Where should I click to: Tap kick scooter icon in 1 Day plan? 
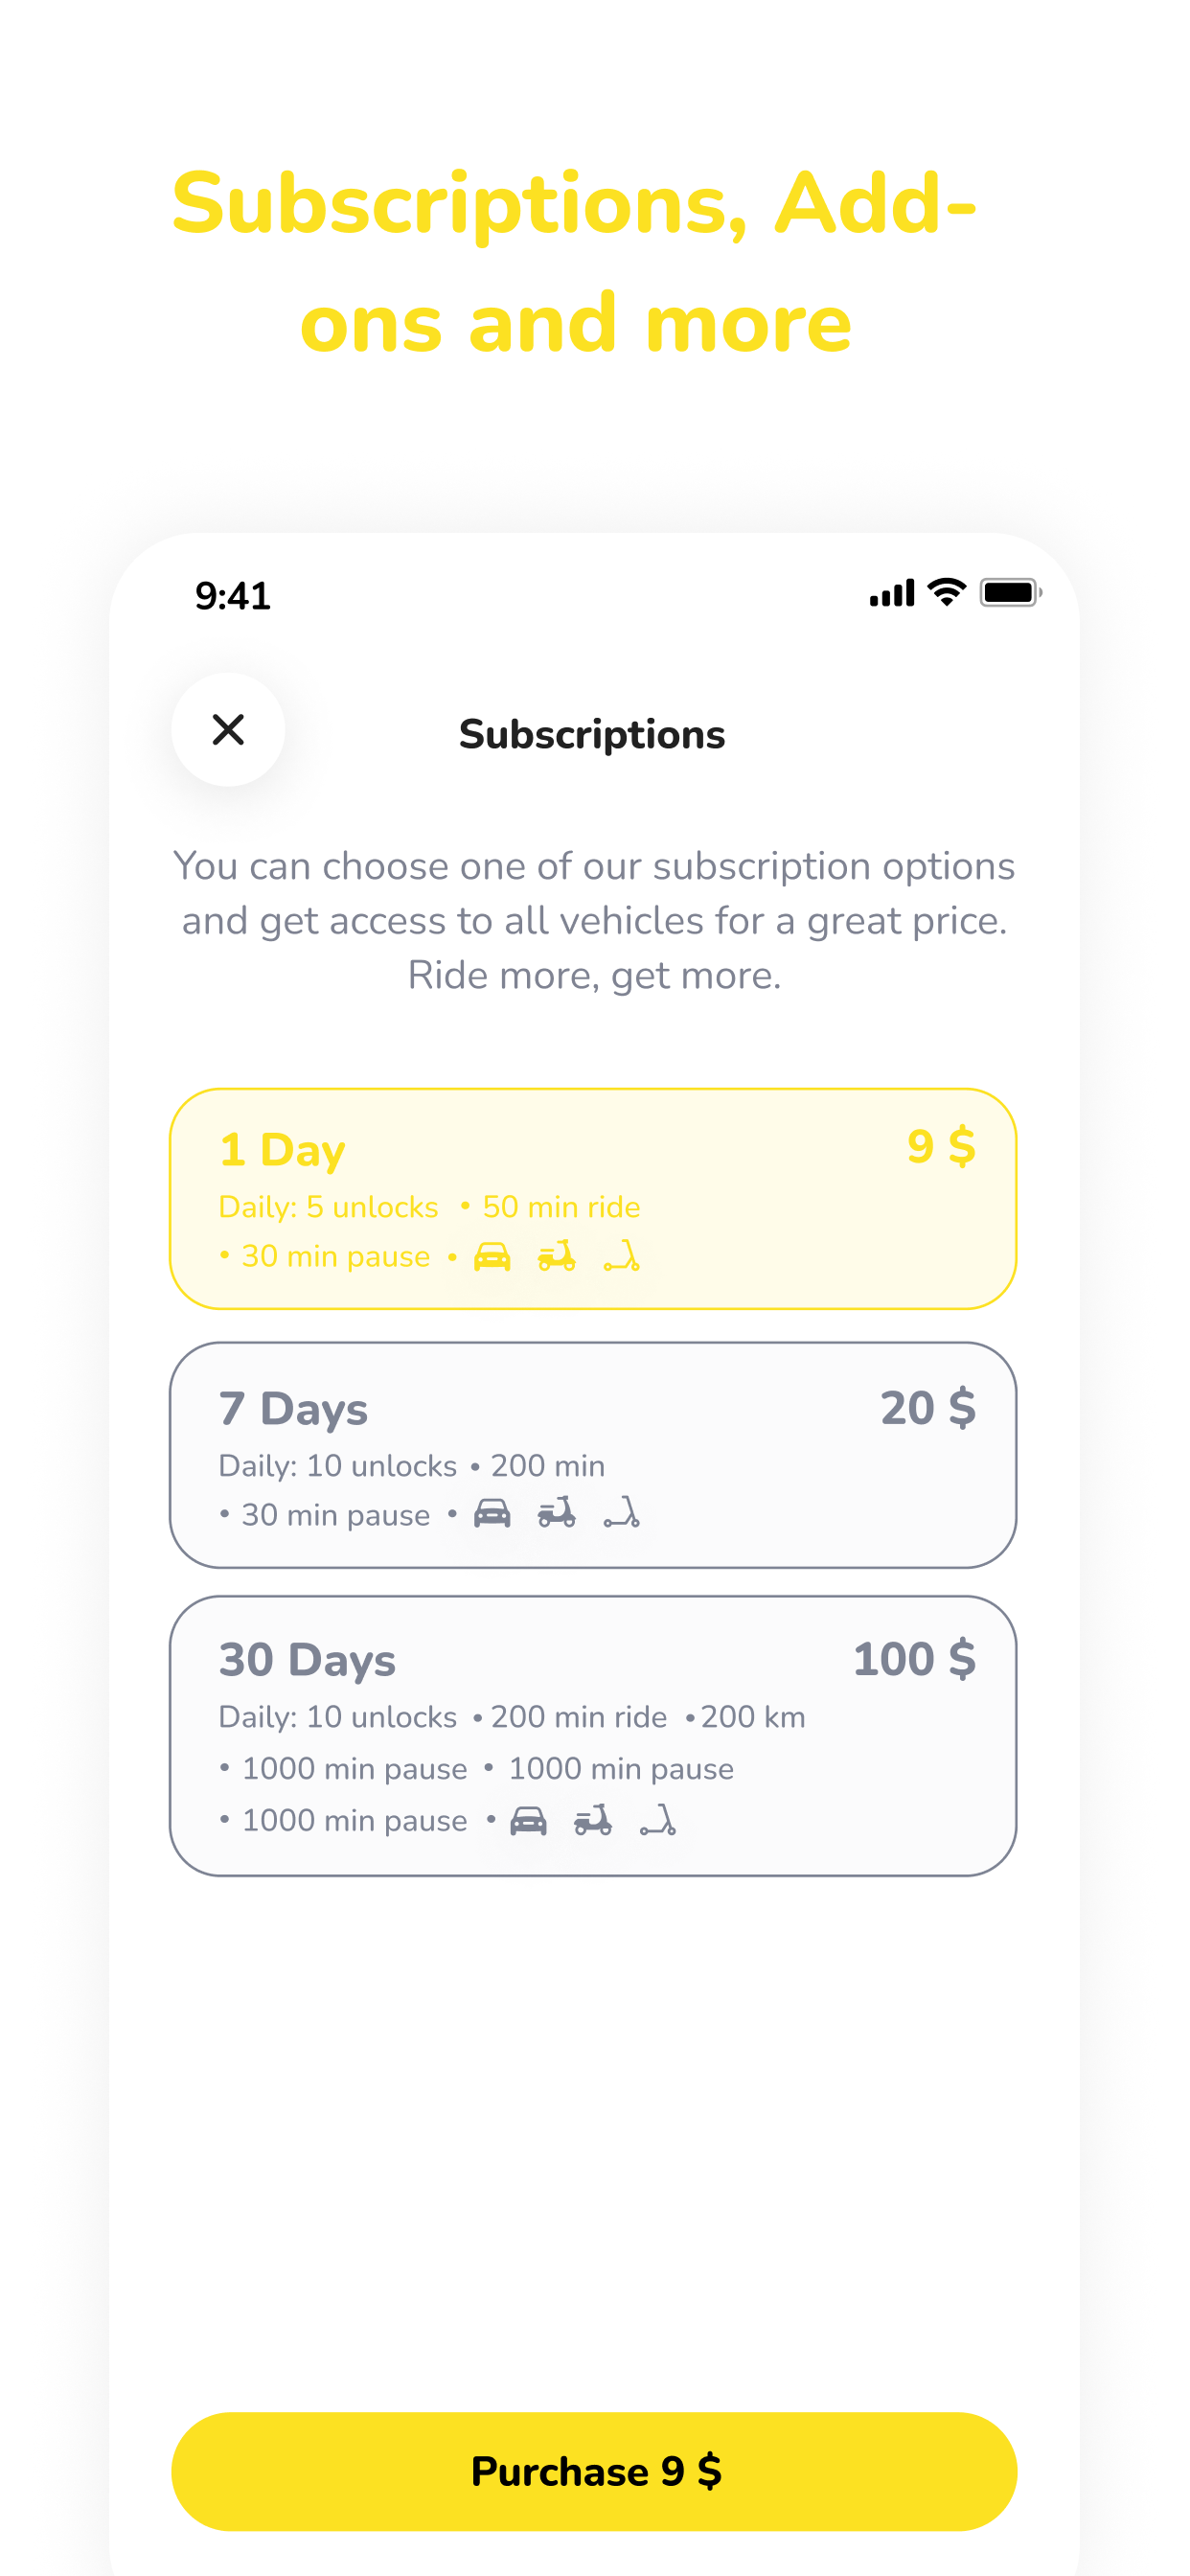(x=621, y=1256)
